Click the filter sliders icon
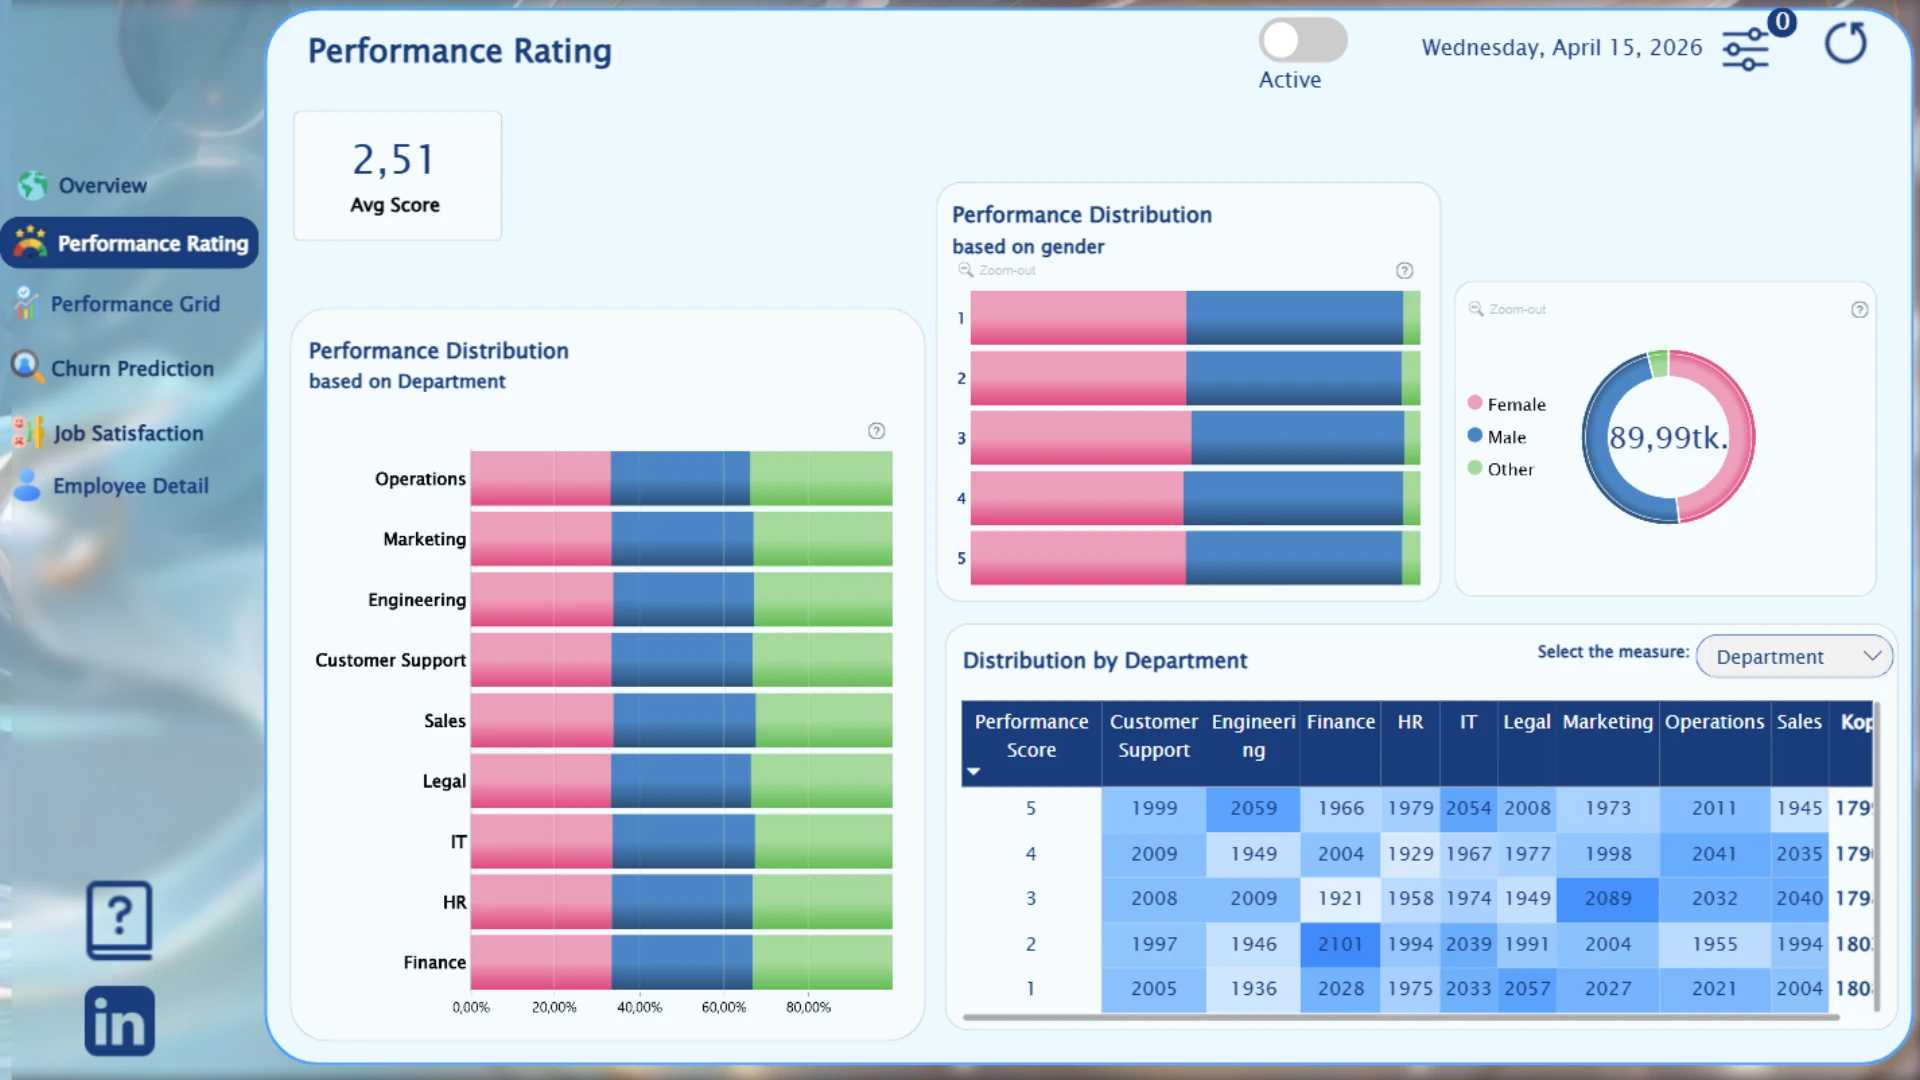This screenshot has height=1080, width=1920. point(1745,49)
